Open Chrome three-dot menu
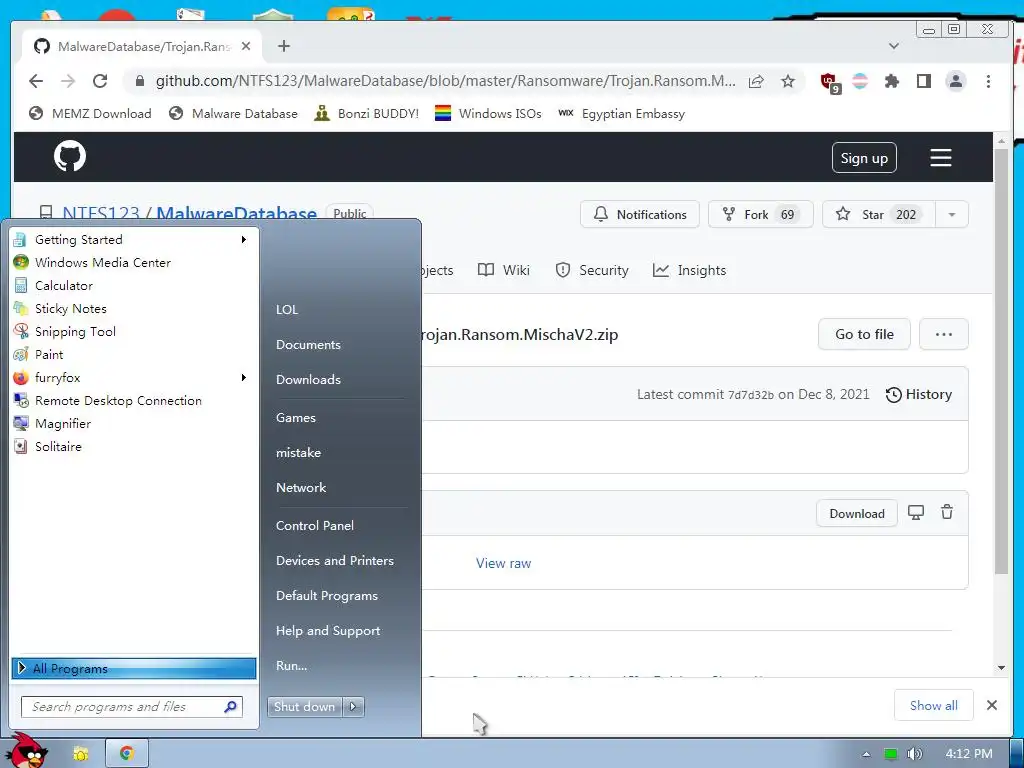 pos(988,81)
